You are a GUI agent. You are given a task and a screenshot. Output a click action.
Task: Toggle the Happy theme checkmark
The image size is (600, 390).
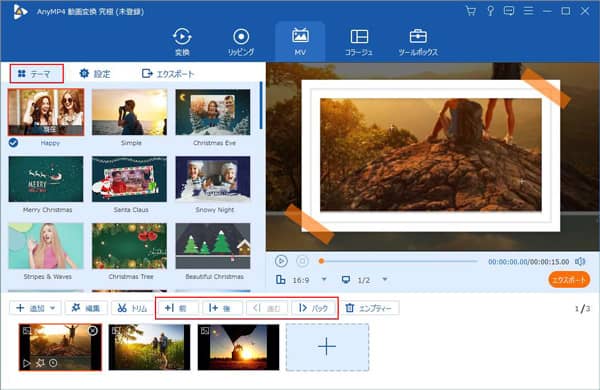pyautogui.click(x=13, y=143)
